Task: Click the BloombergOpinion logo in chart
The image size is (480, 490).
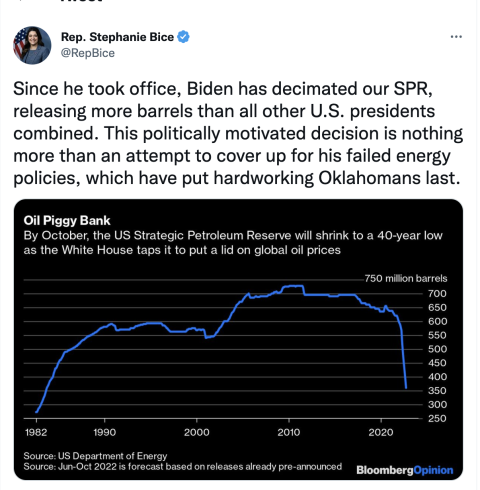Action: [405, 470]
